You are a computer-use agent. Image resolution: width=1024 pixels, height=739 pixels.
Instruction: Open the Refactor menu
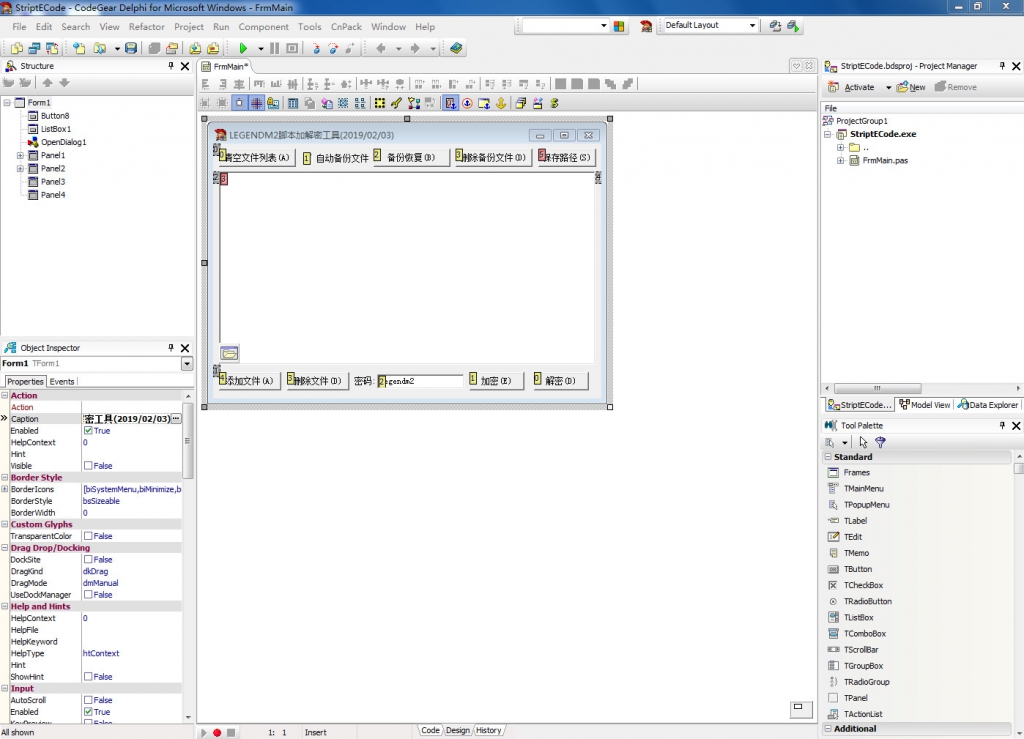click(146, 27)
